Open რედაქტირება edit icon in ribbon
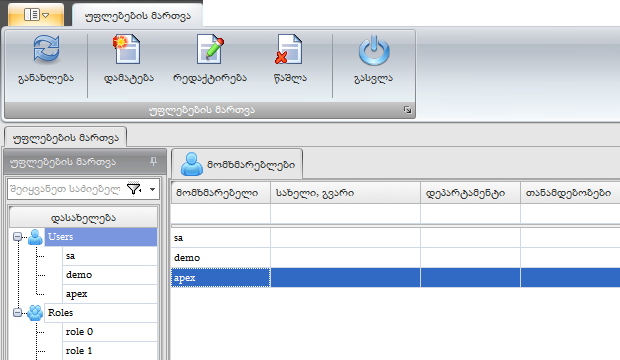Screen dimensions: 620x360 point(210,49)
